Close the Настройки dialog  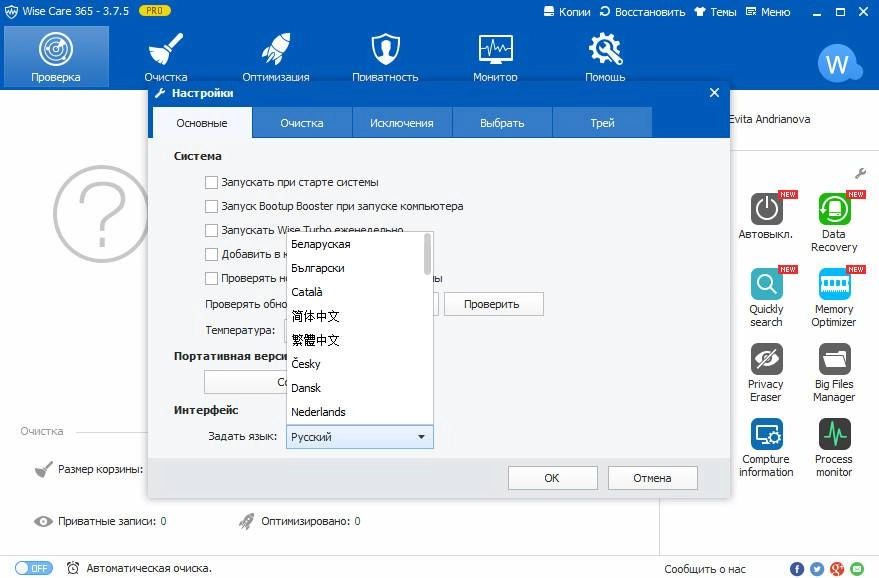pos(714,93)
